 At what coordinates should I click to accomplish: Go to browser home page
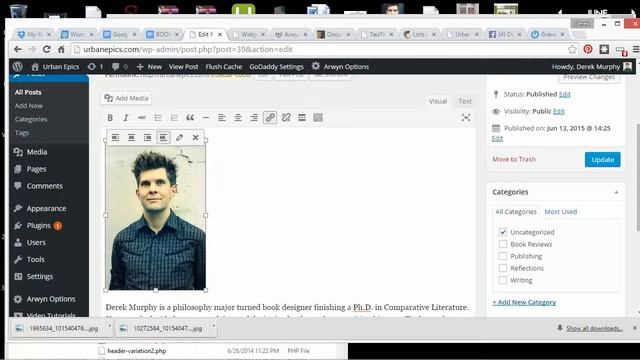(x=61, y=49)
